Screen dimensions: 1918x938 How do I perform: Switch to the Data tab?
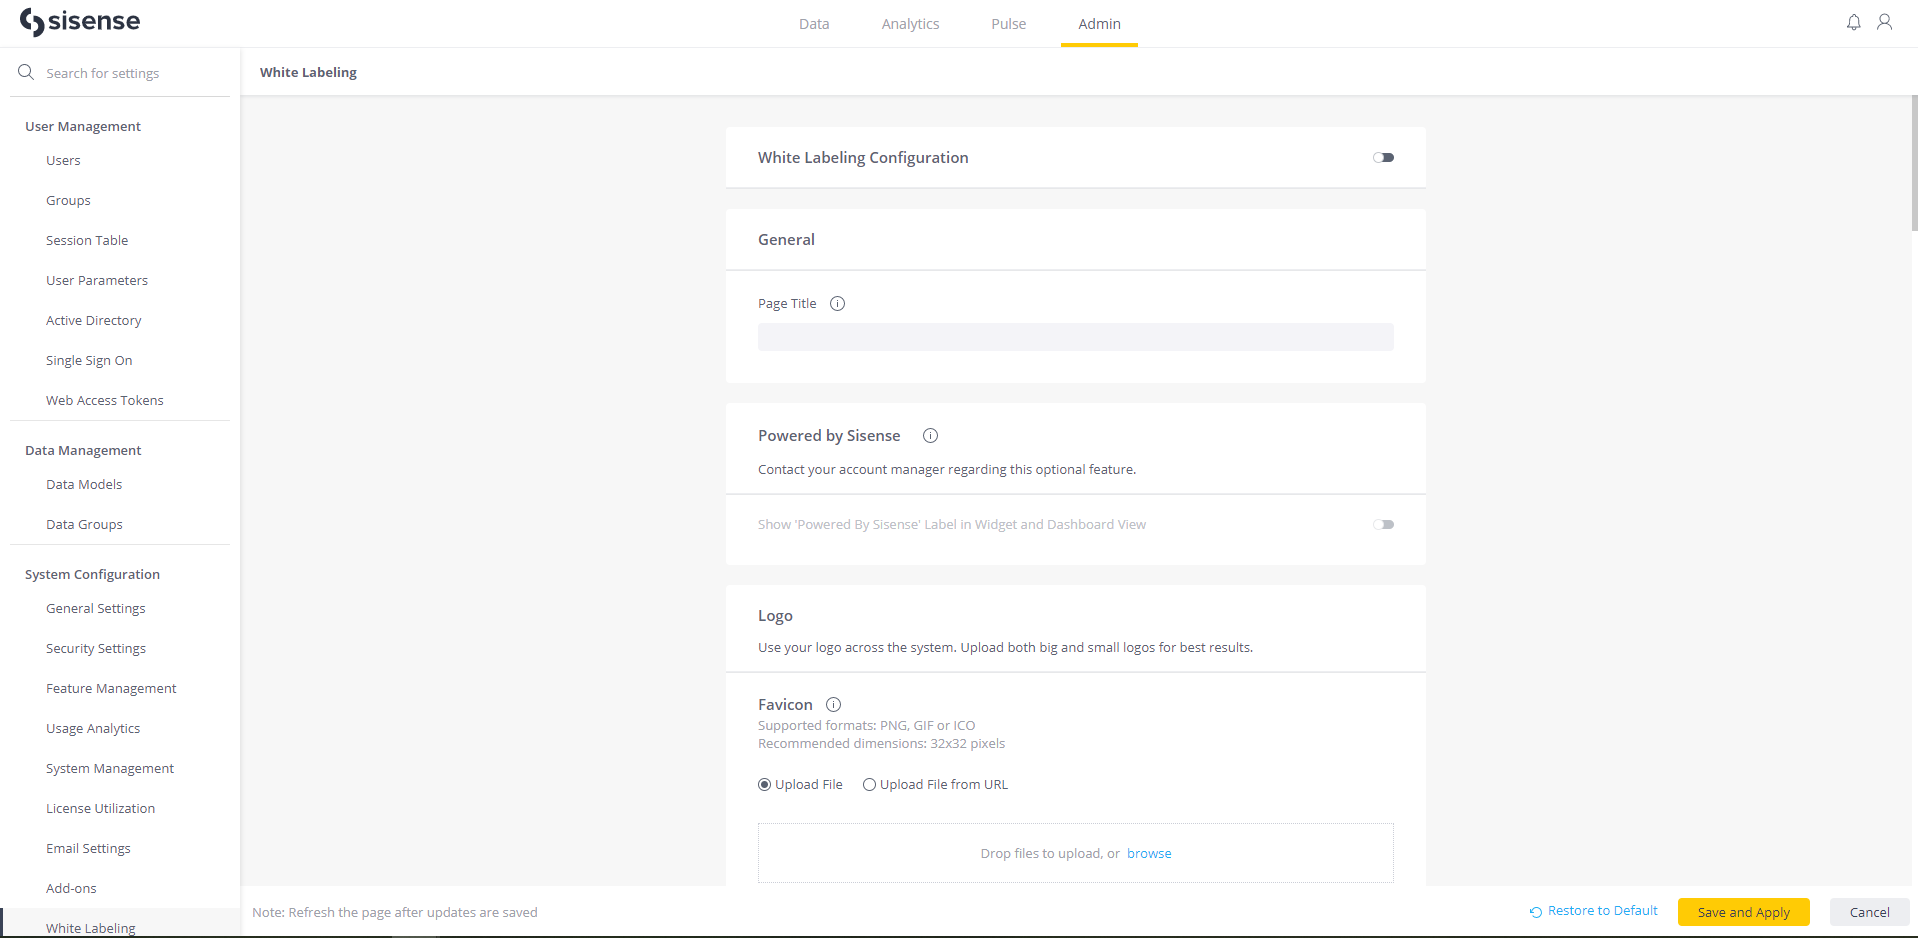(814, 24)
